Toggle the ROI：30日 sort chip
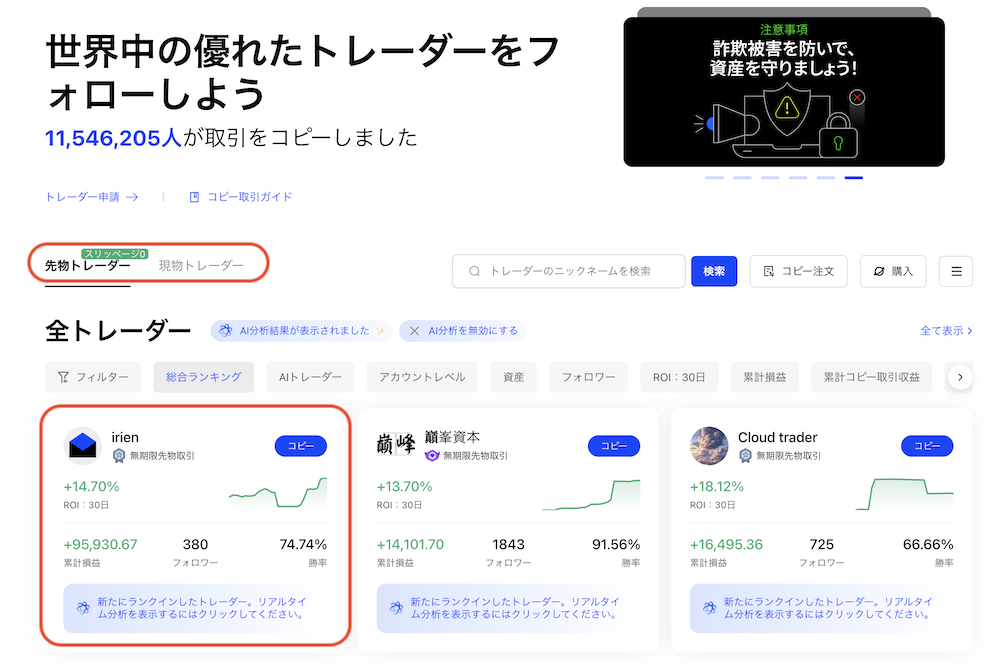This screenshot has height=664, width=1000. pyautogui.click(x=679, y=377)
